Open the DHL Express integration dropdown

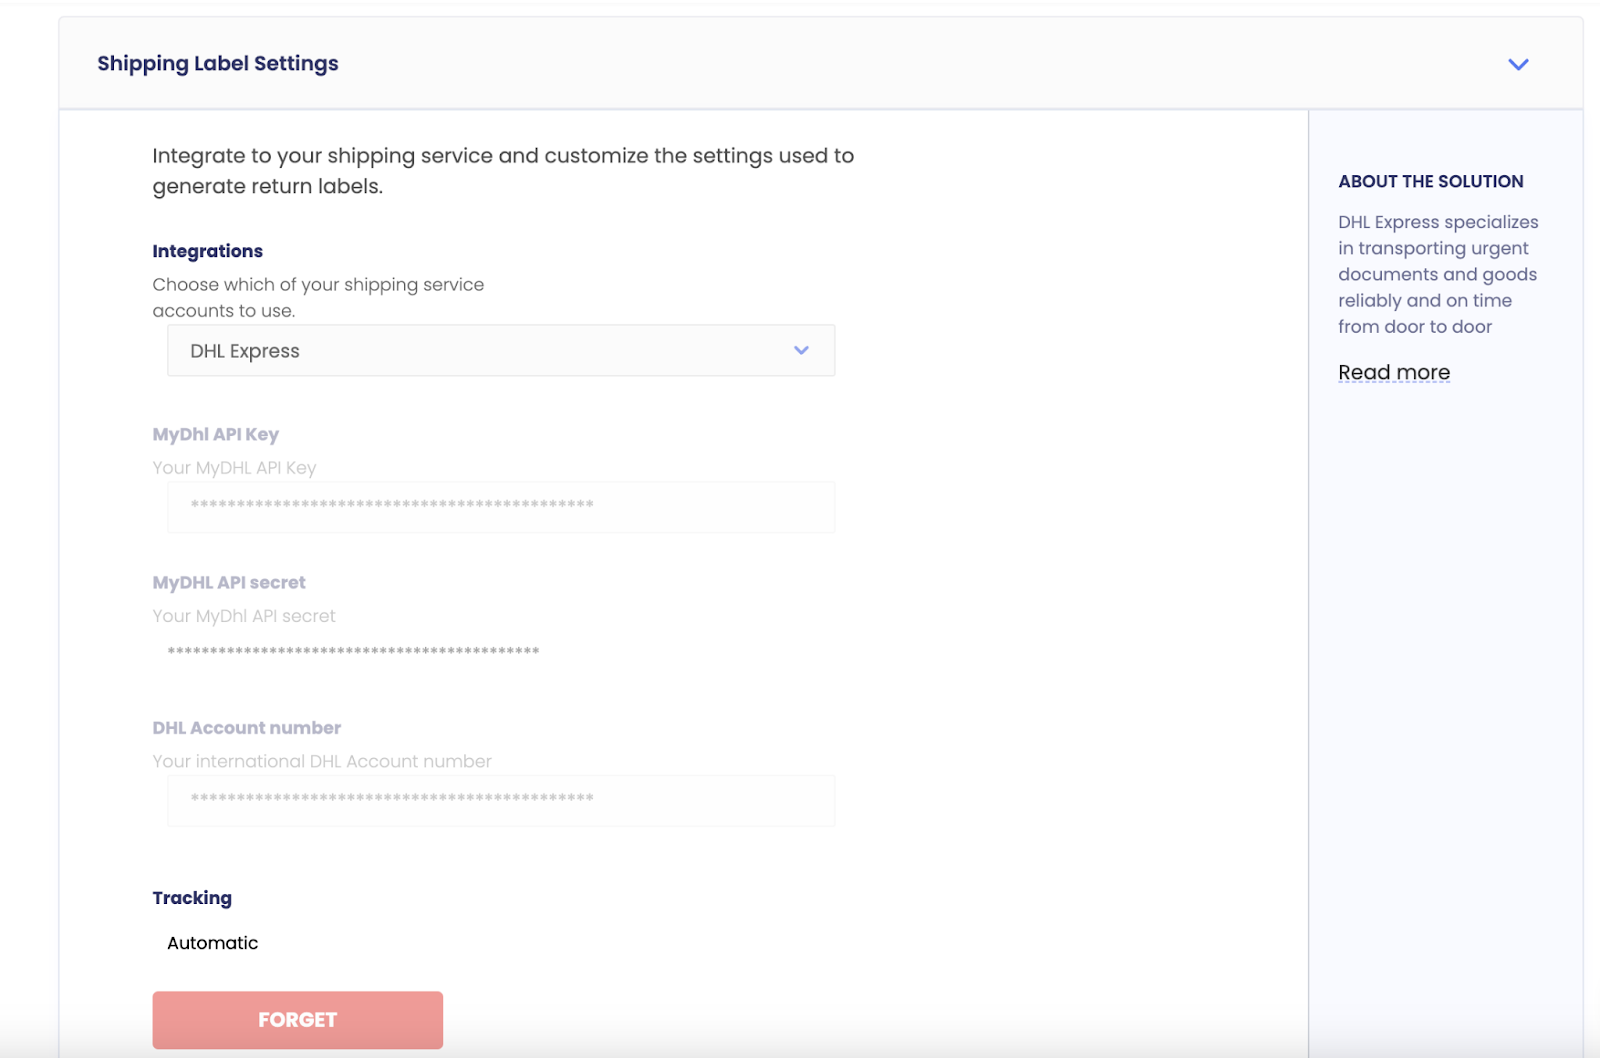(500, 351)
